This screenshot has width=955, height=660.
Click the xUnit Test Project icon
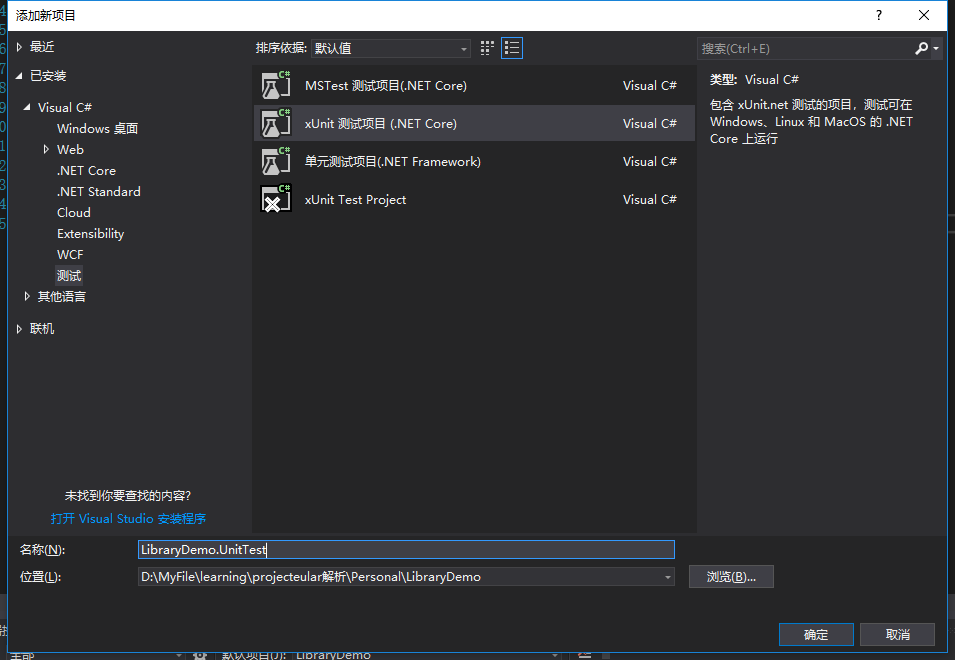276,199
